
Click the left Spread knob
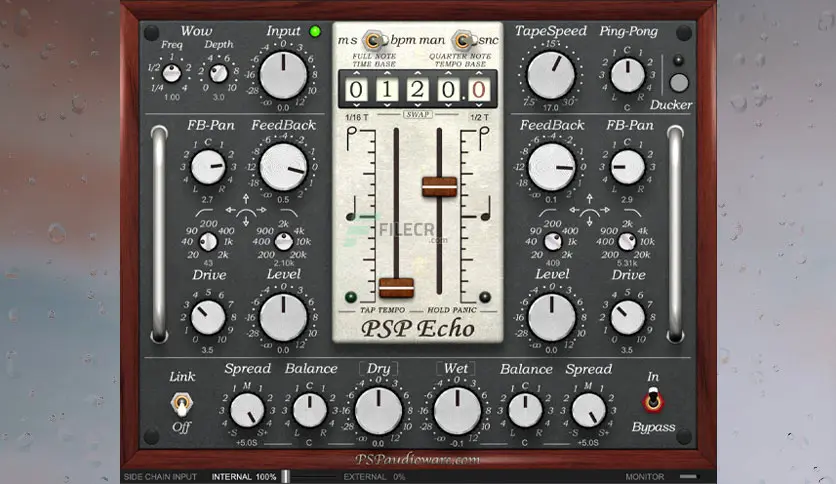247,410
